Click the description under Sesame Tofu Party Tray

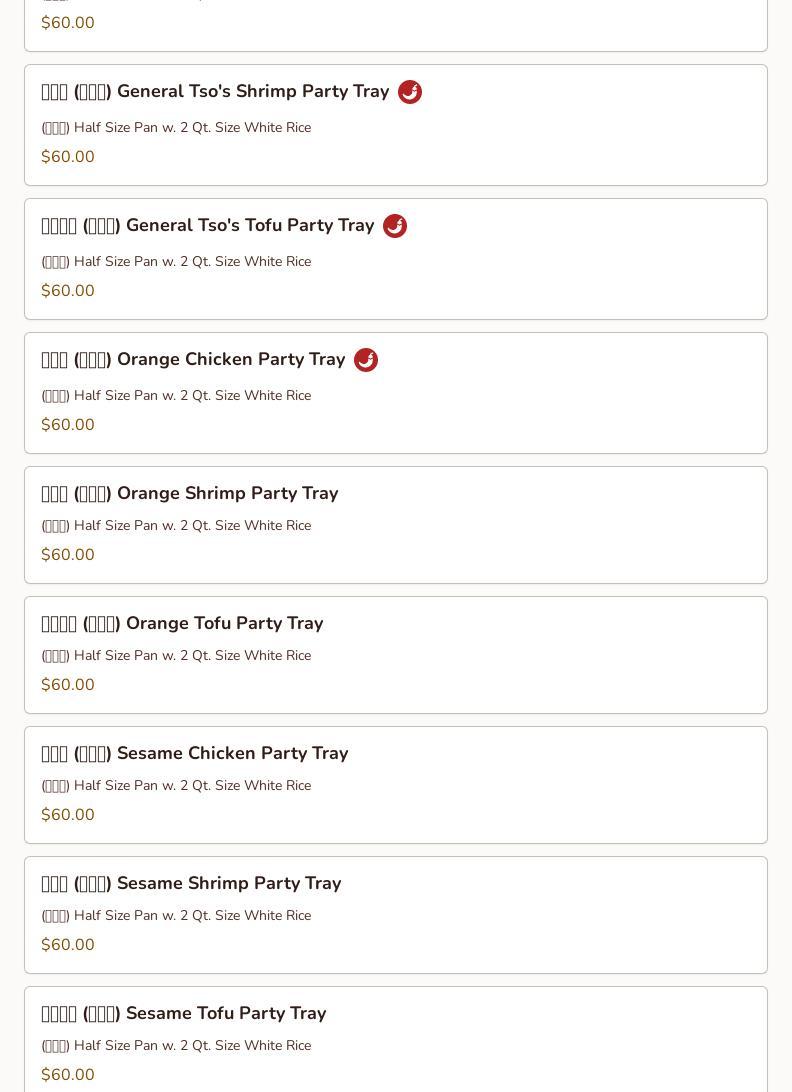pos(176,1046)
